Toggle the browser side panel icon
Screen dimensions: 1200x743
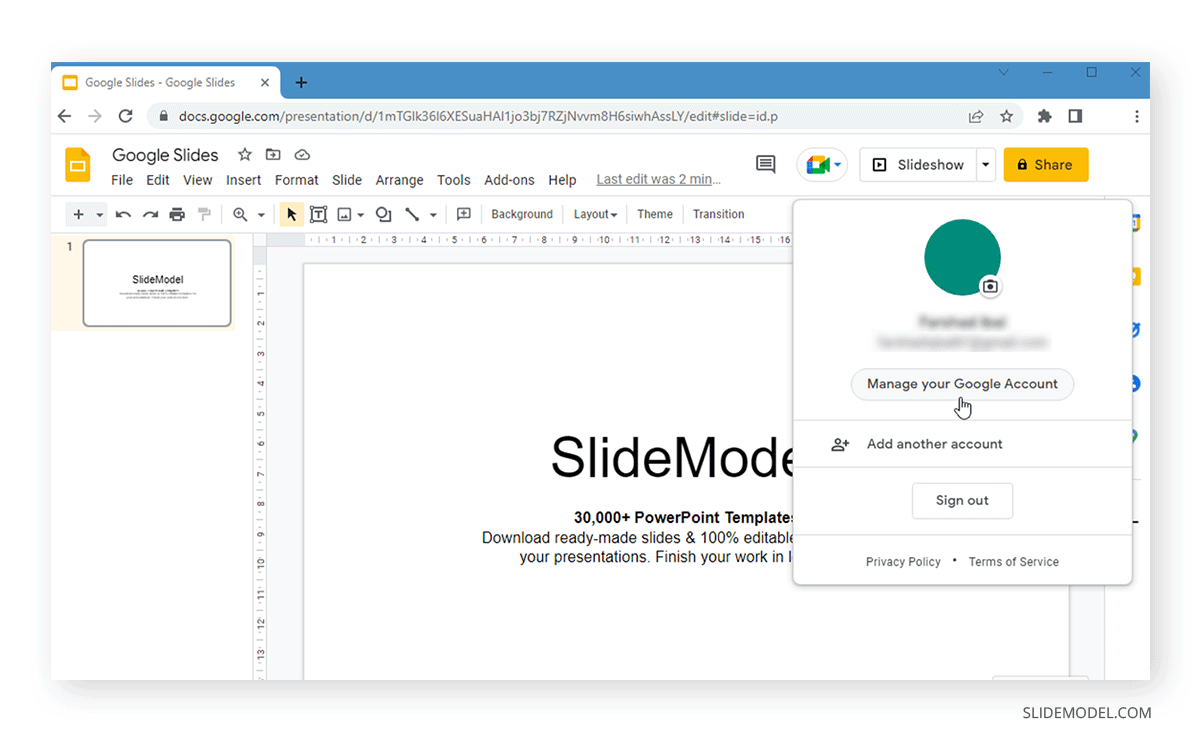tap(1075, 116)
